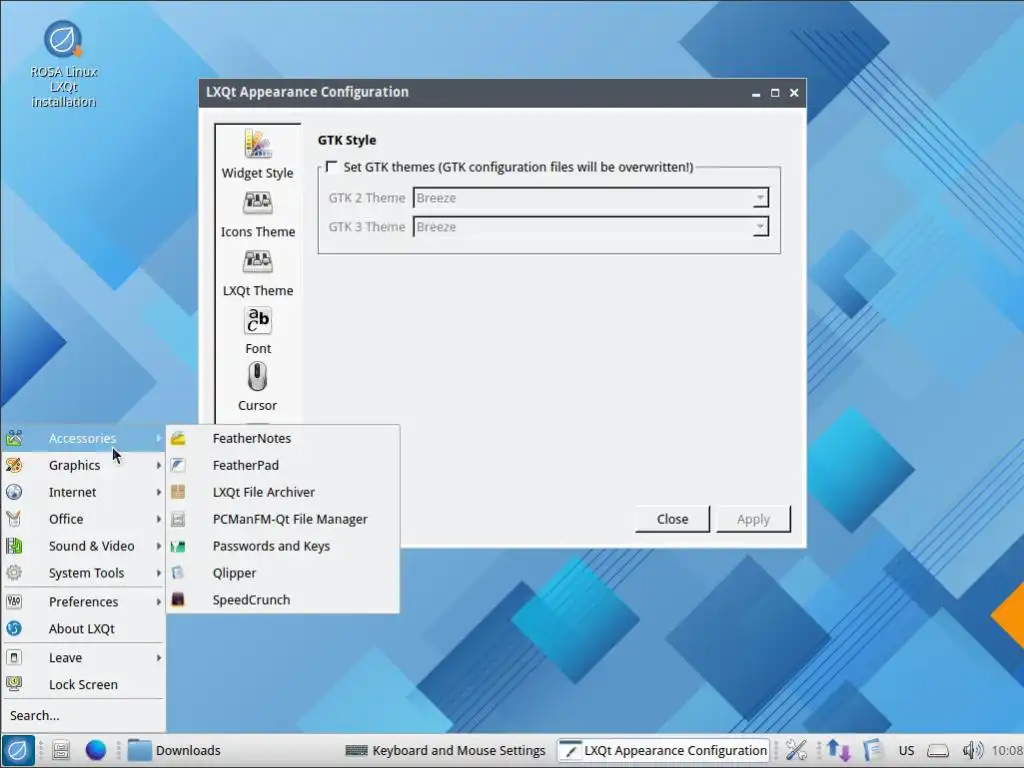Image resolution: width=1024 pixels, height=768 pixels.
Task: Click the Internet category globe icon
Action: pyautogui.click(x=14, y=492)
